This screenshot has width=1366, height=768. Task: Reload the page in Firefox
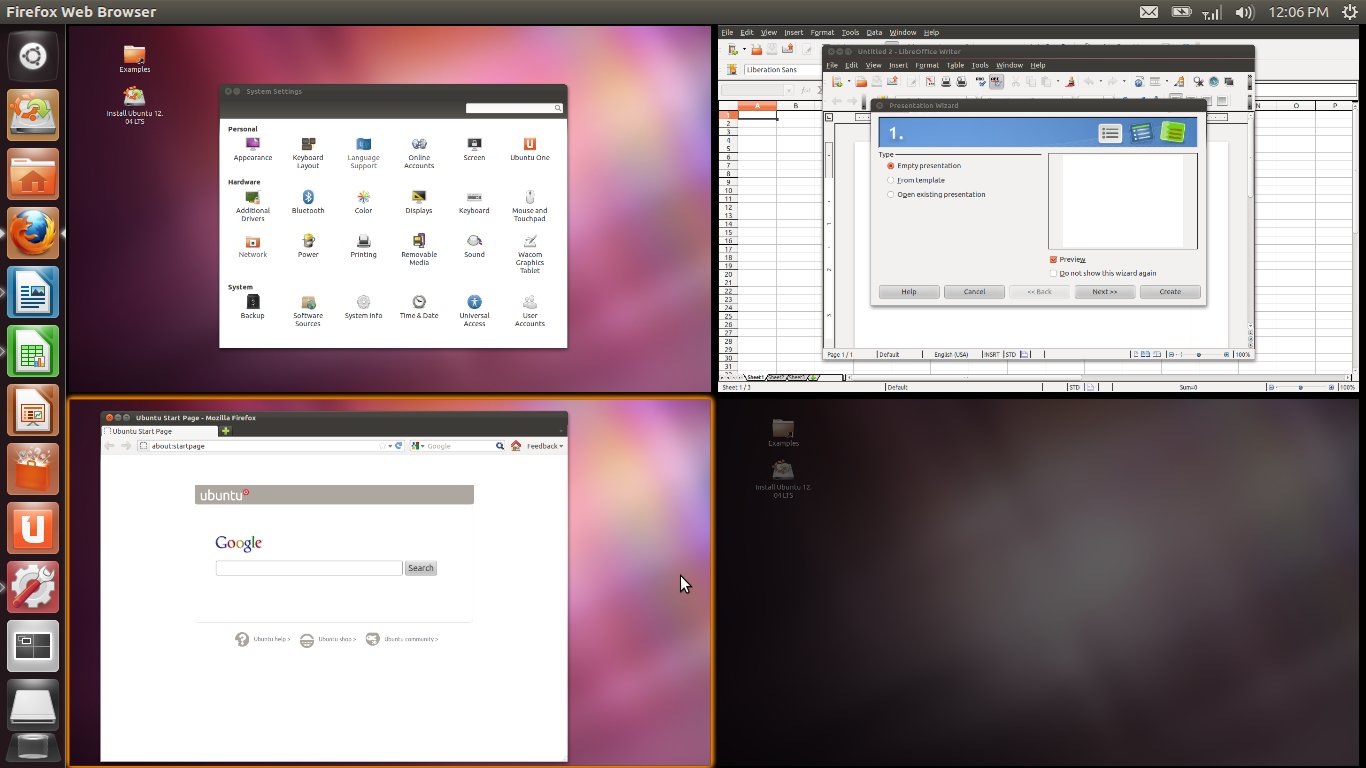(399, 446)
